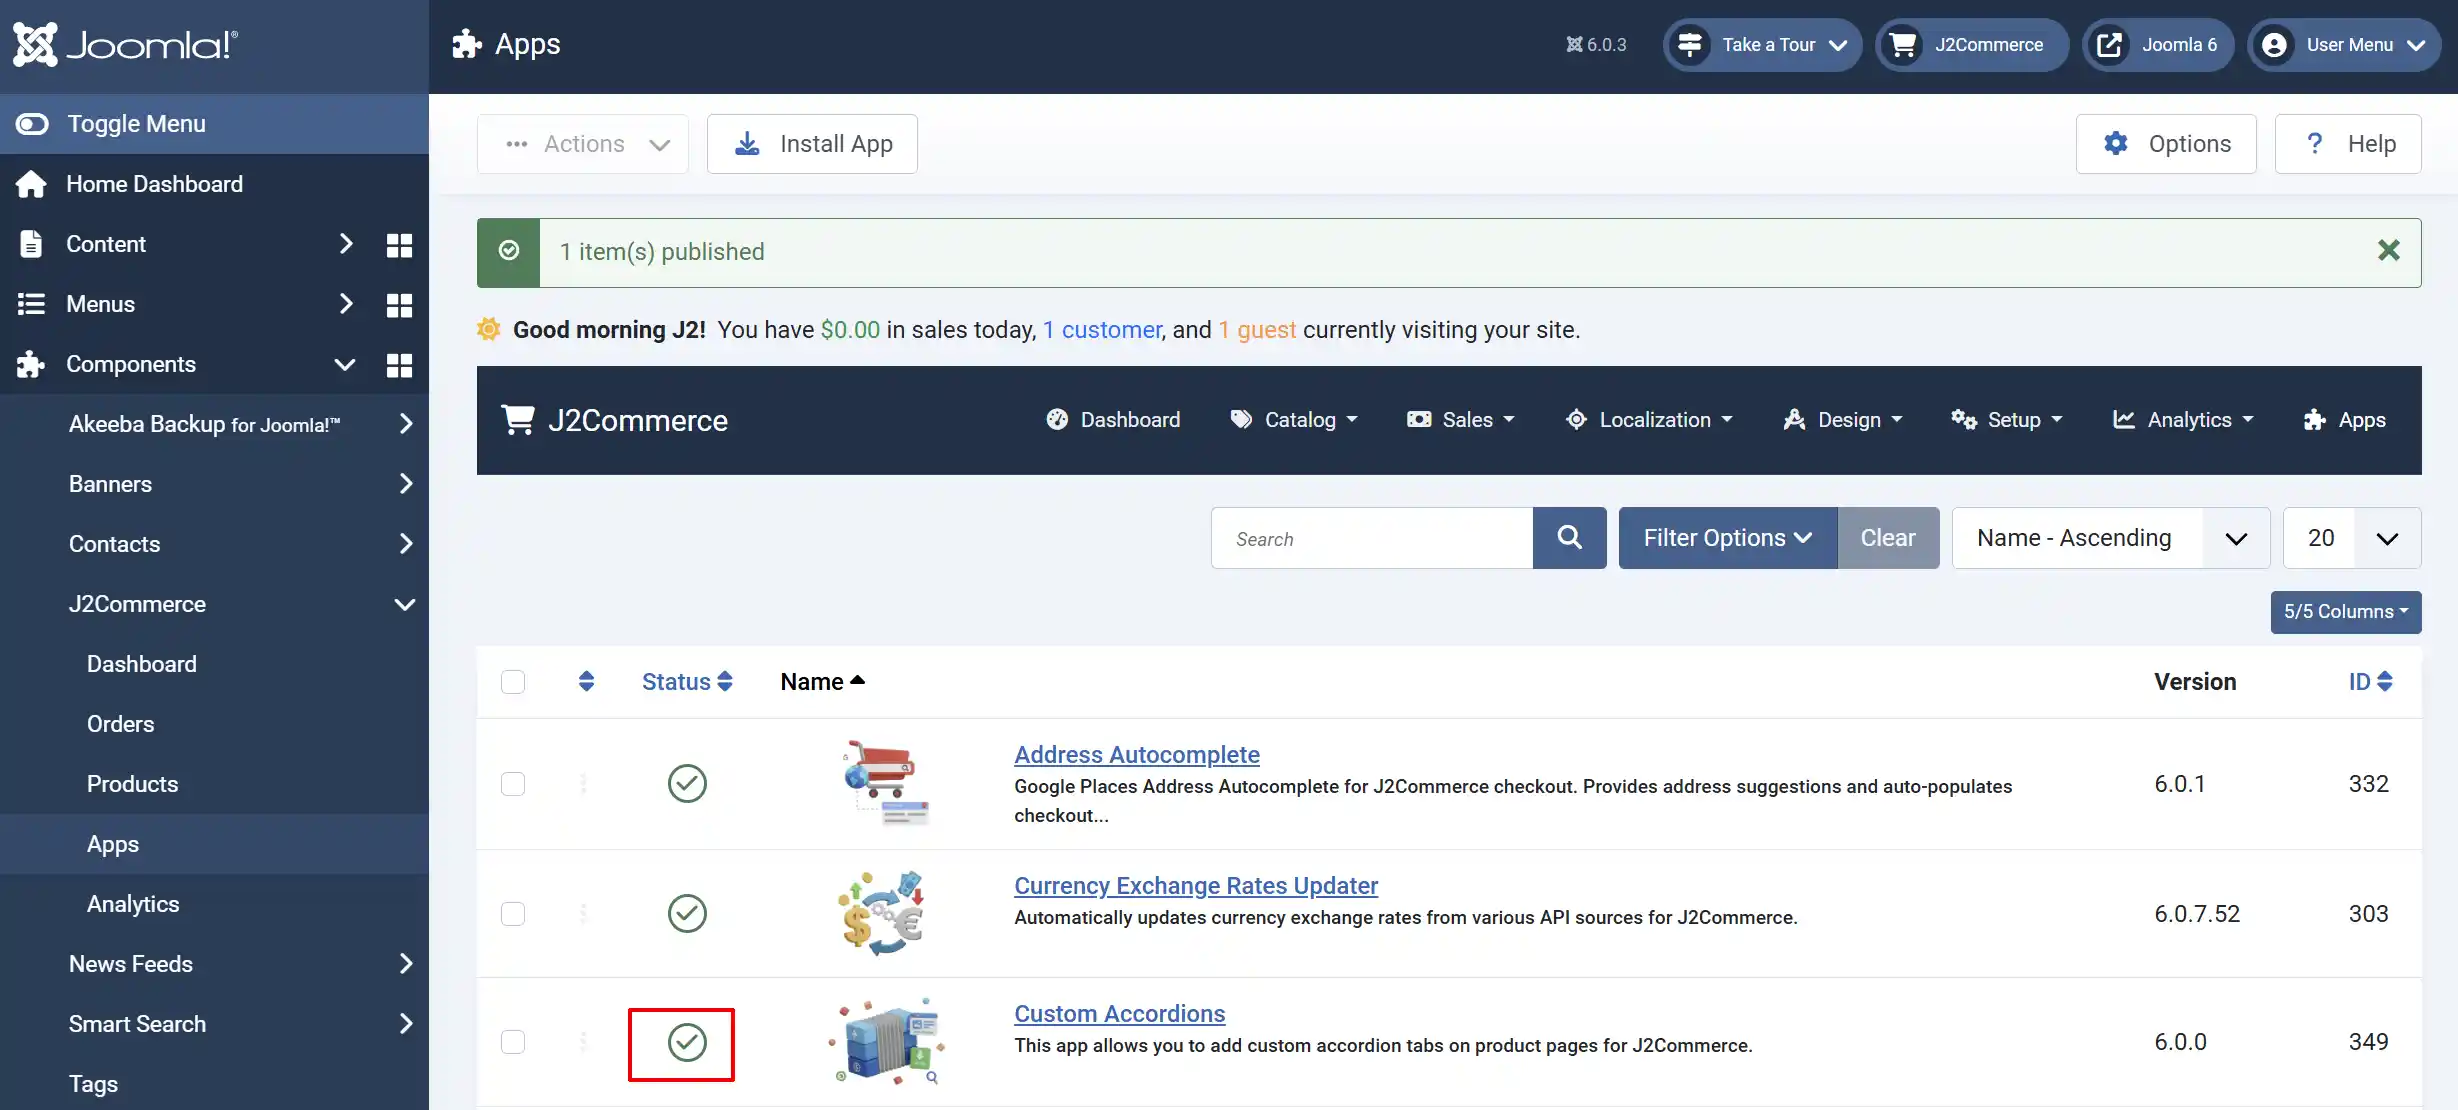Open Tags in the sidebar
The height and width of the screenshot is (1110, 2458).
[94, 1084]
